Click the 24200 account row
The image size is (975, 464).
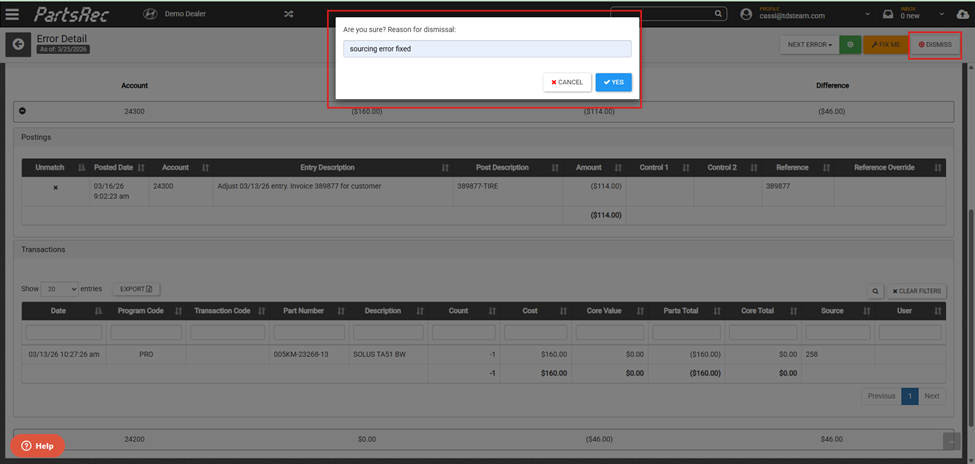coord(483,438)
